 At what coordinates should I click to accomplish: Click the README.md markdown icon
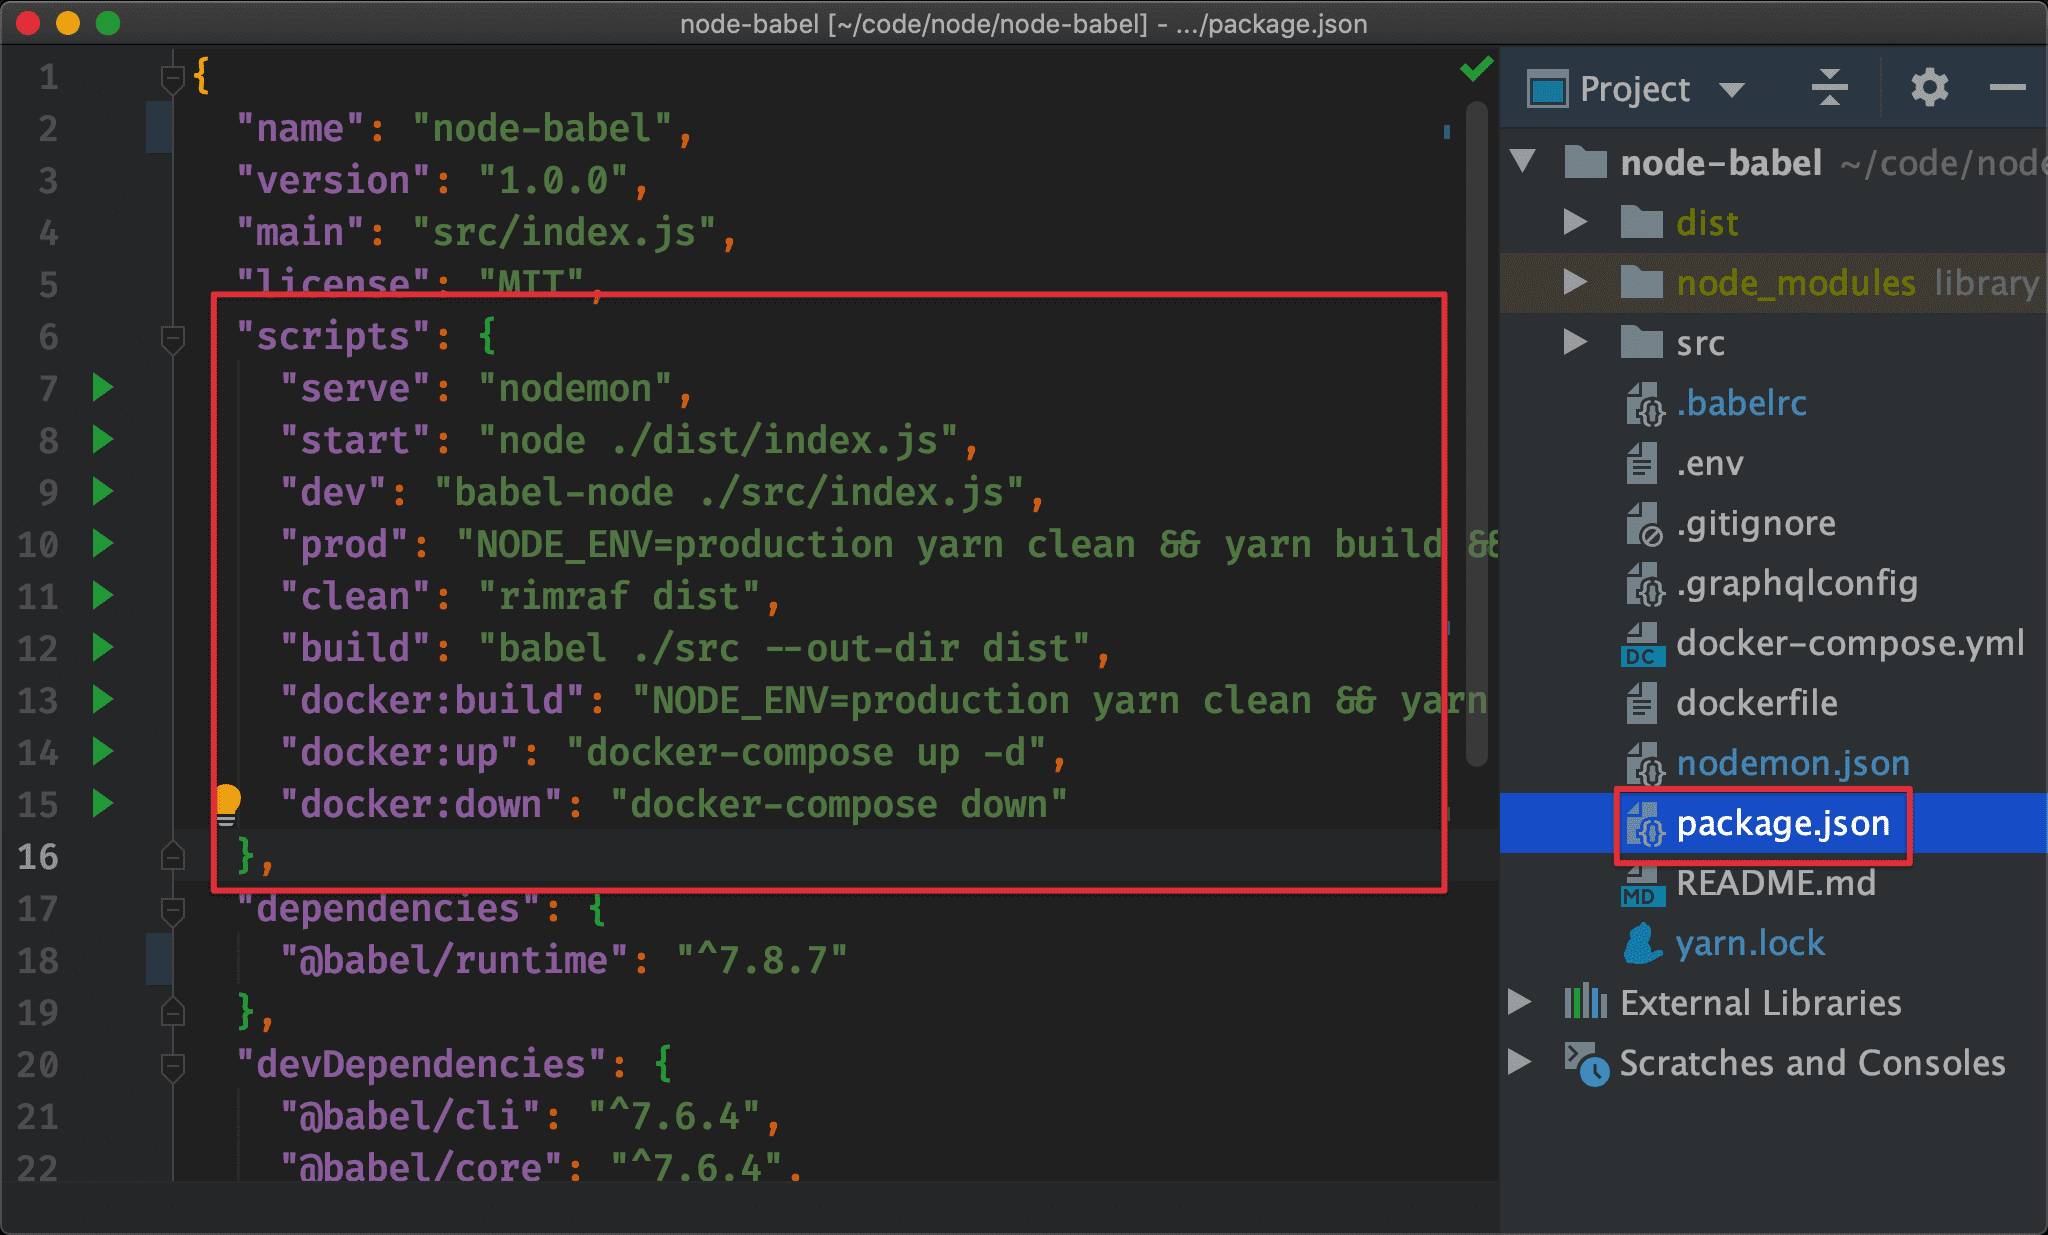point(1643,885)
